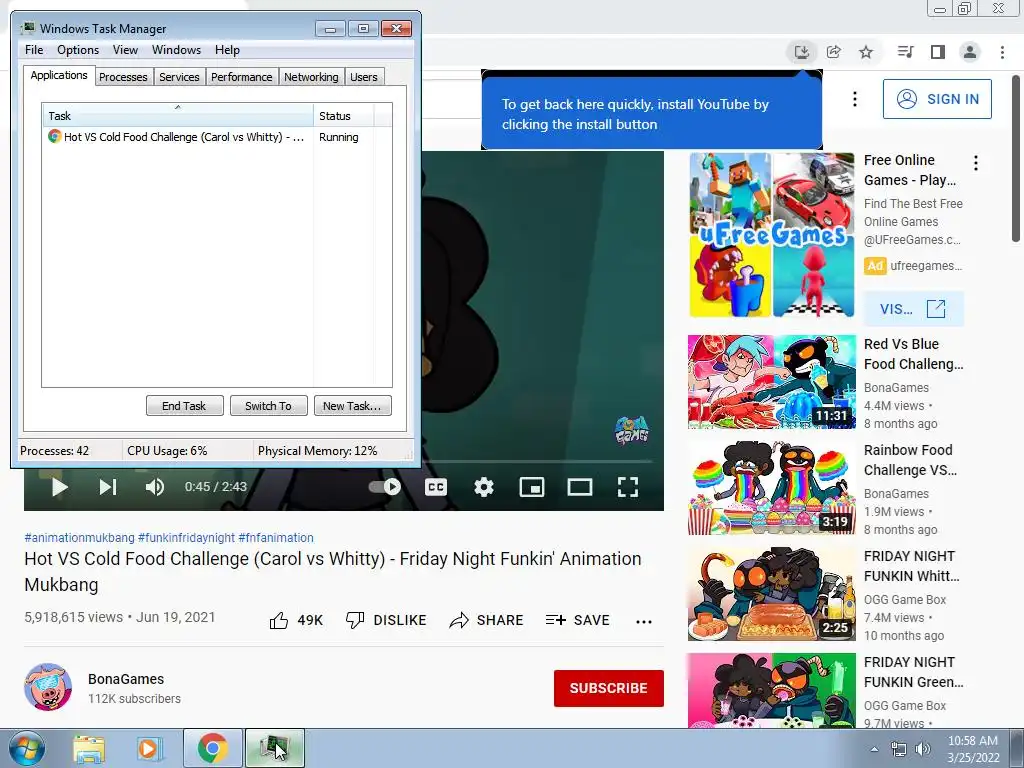This screenshot has height=768, width=1024.
Task: Like the video thumbs-up icon
Action: (x=279, y=620)
